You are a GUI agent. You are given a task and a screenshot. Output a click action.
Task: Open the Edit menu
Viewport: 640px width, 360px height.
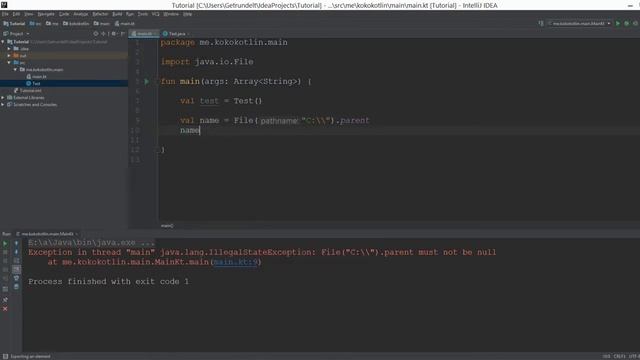[x=16, y=14]
